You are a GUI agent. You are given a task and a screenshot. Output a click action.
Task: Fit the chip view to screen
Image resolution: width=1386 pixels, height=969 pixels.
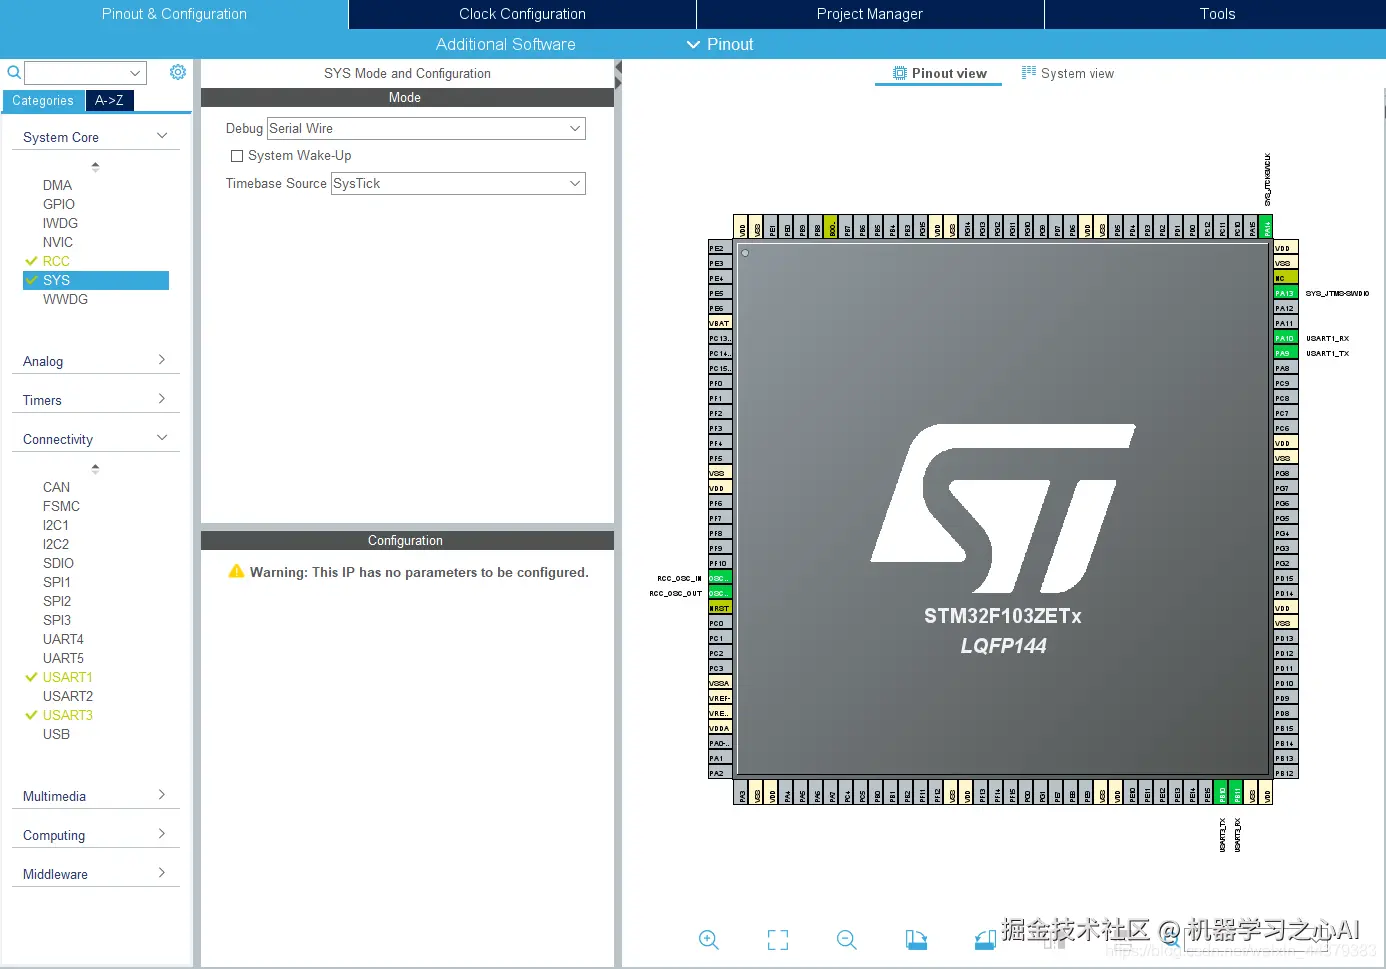[778, 940]
